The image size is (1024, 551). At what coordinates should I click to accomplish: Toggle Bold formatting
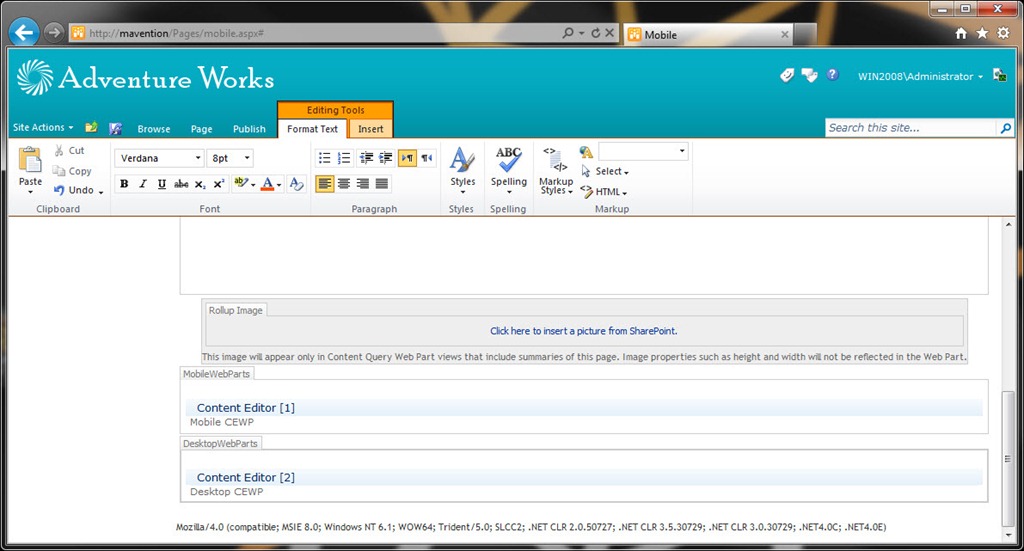click(x=124, y=184)
